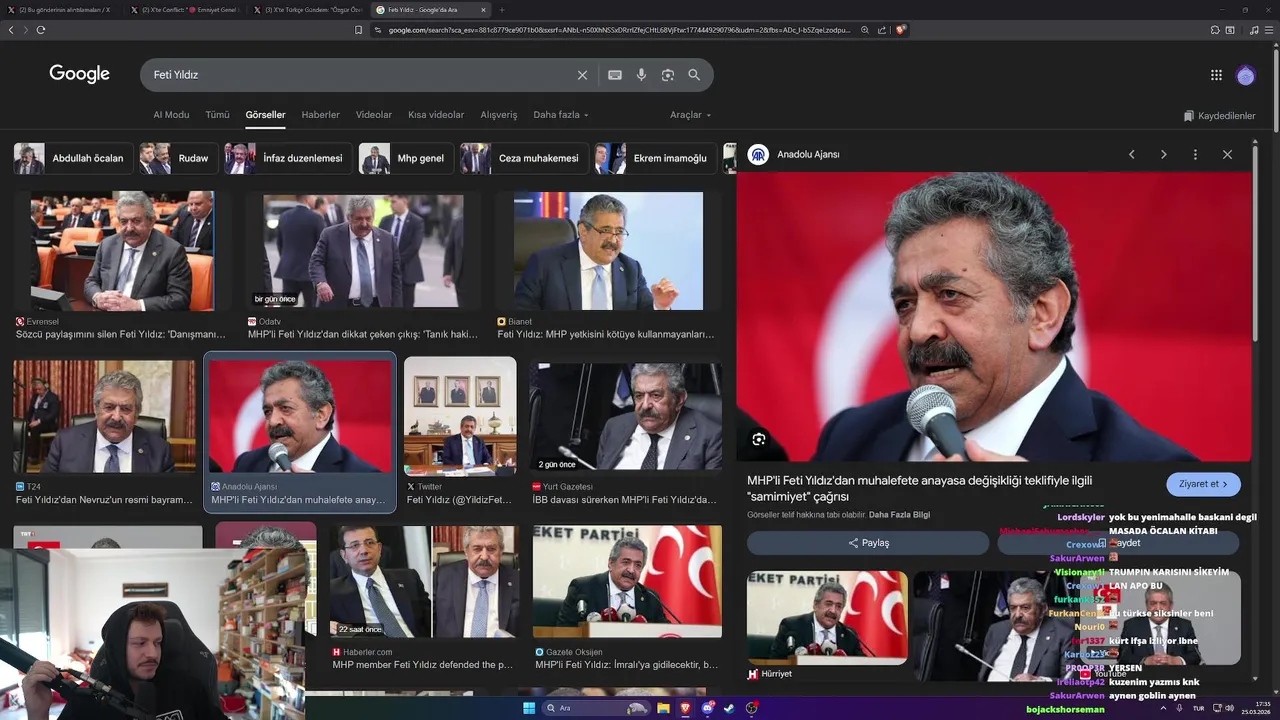Open Windows Start menu

pos(528,708)
